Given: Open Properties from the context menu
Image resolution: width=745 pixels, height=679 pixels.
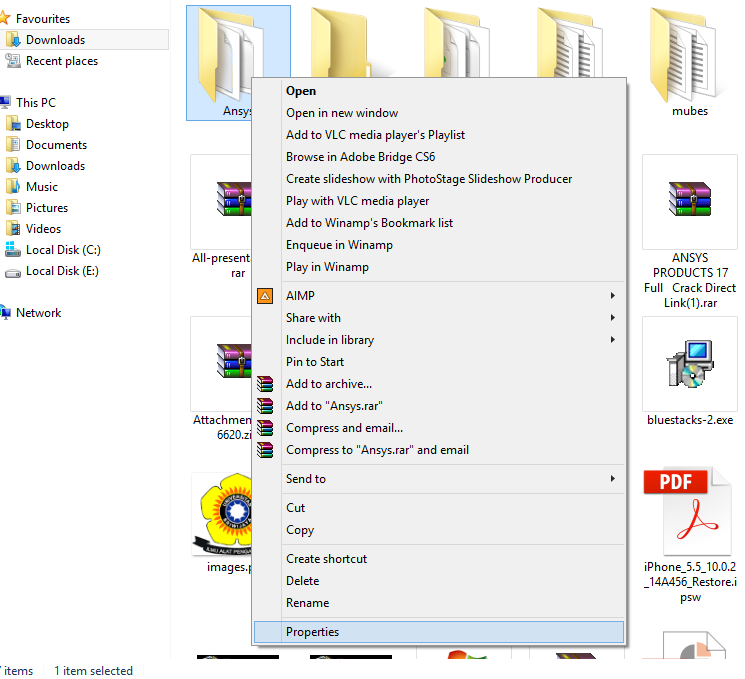Looking at the screenshot, I should click(x=439, y=632).
